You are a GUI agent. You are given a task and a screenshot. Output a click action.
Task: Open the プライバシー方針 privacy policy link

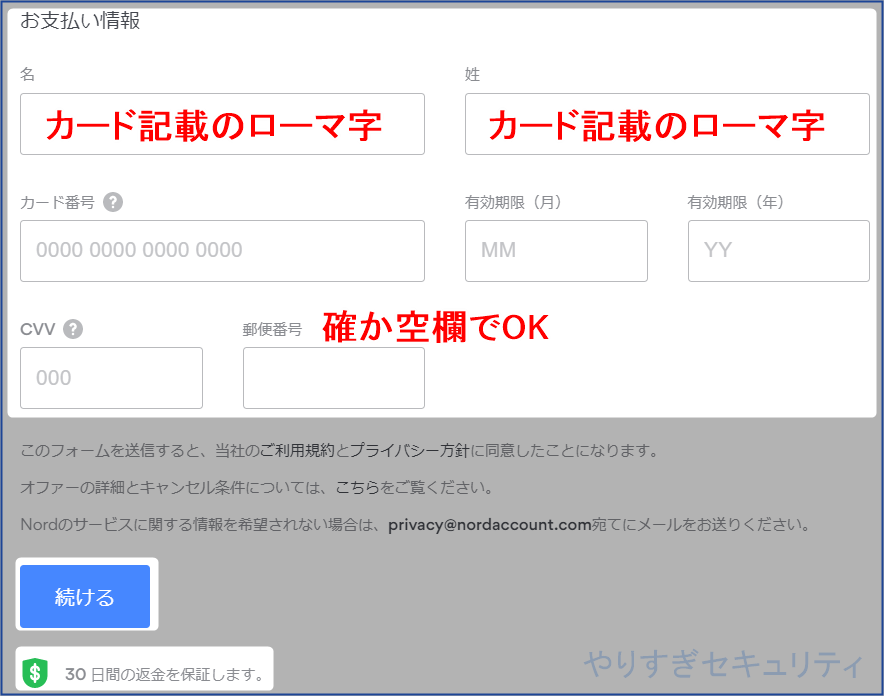tap(410, 450)
